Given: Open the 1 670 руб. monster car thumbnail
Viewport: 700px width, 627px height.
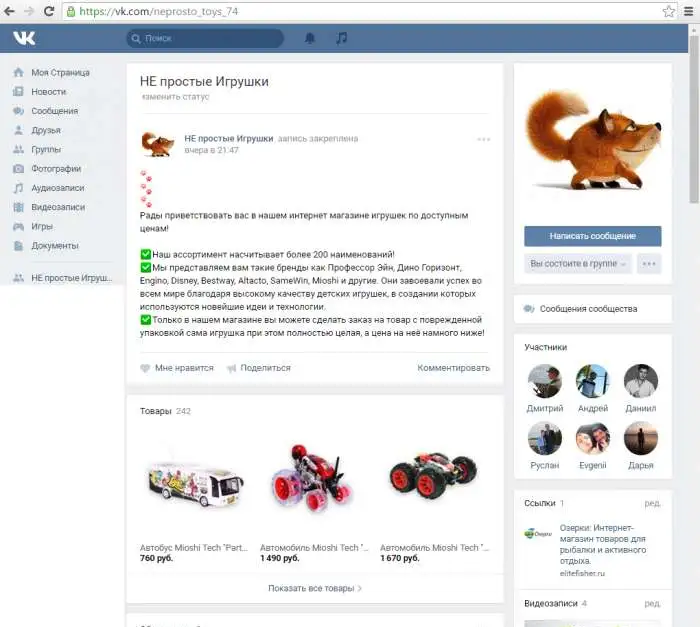Looking at the screenshot, I should [433, 476].
